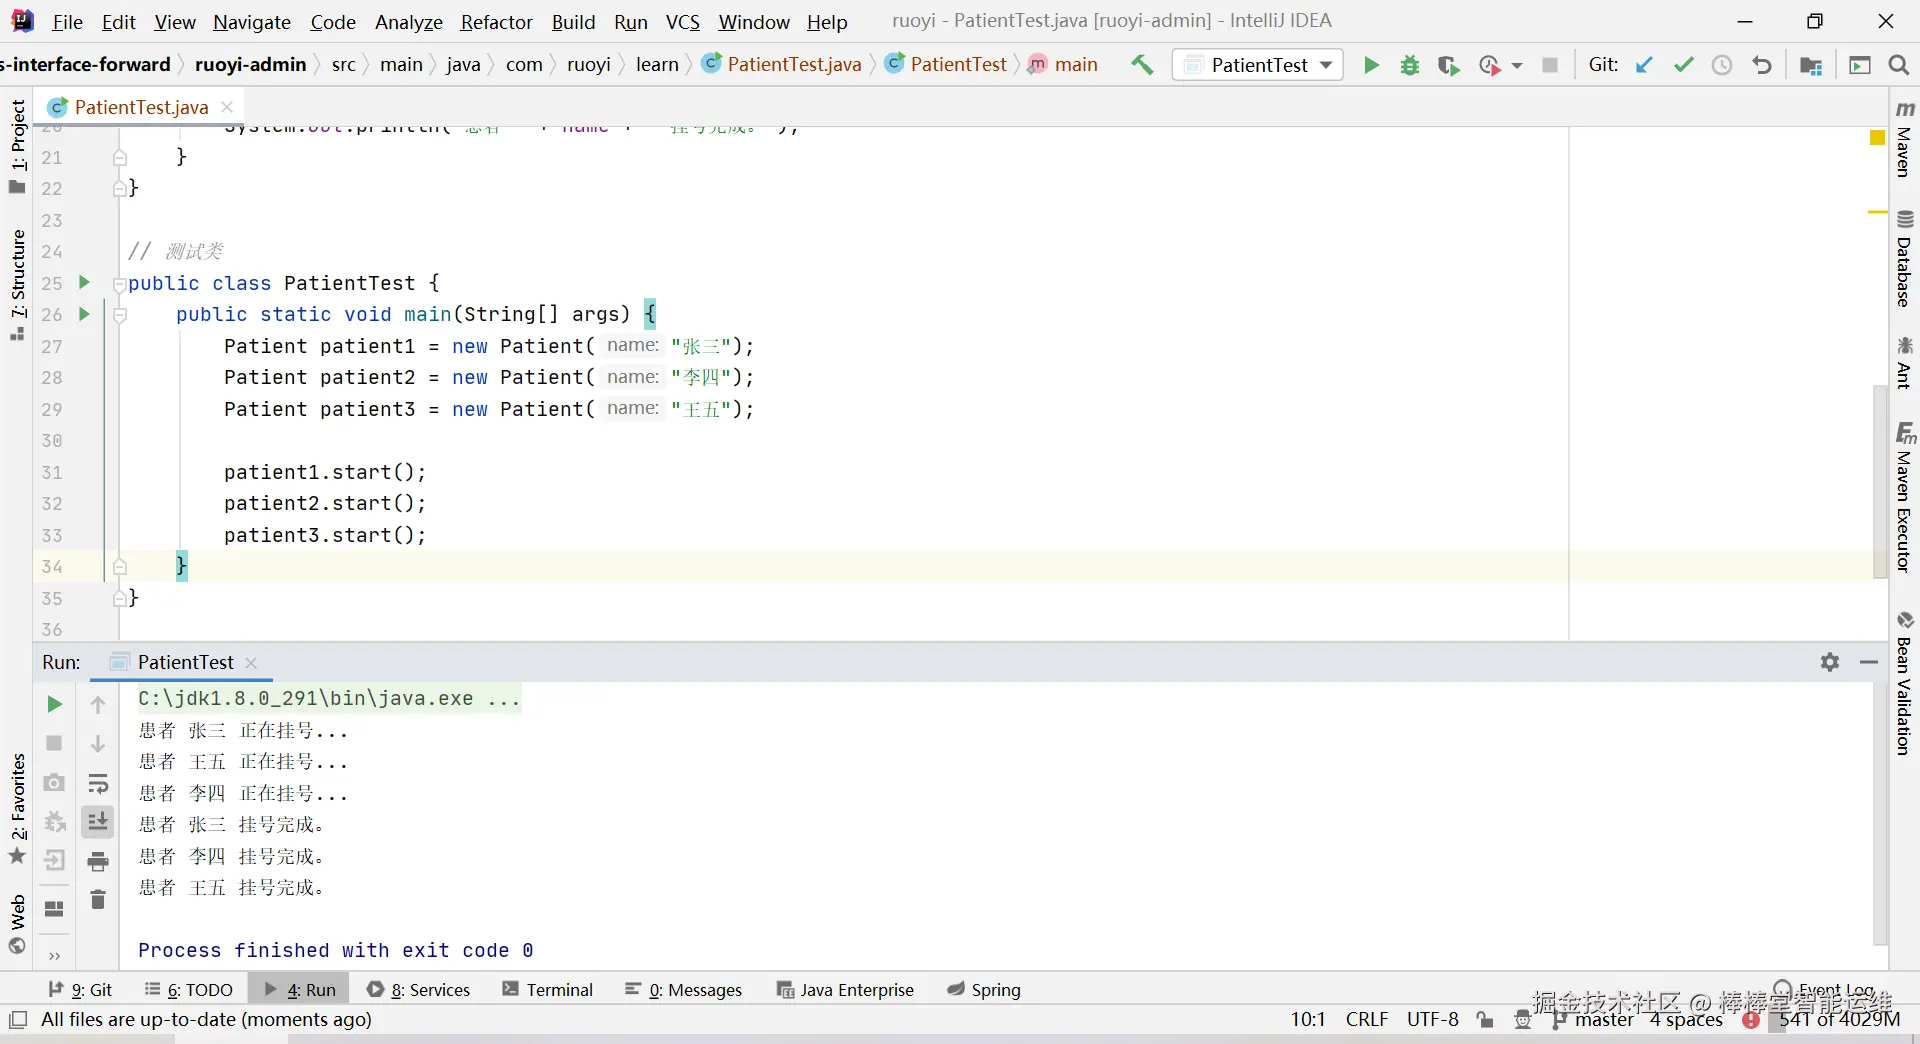Expand the profiler dropdown arrow in toolbar
Viewport: 1920px width, 1044px height.
pyautogui.click(x=1516, y=65)
